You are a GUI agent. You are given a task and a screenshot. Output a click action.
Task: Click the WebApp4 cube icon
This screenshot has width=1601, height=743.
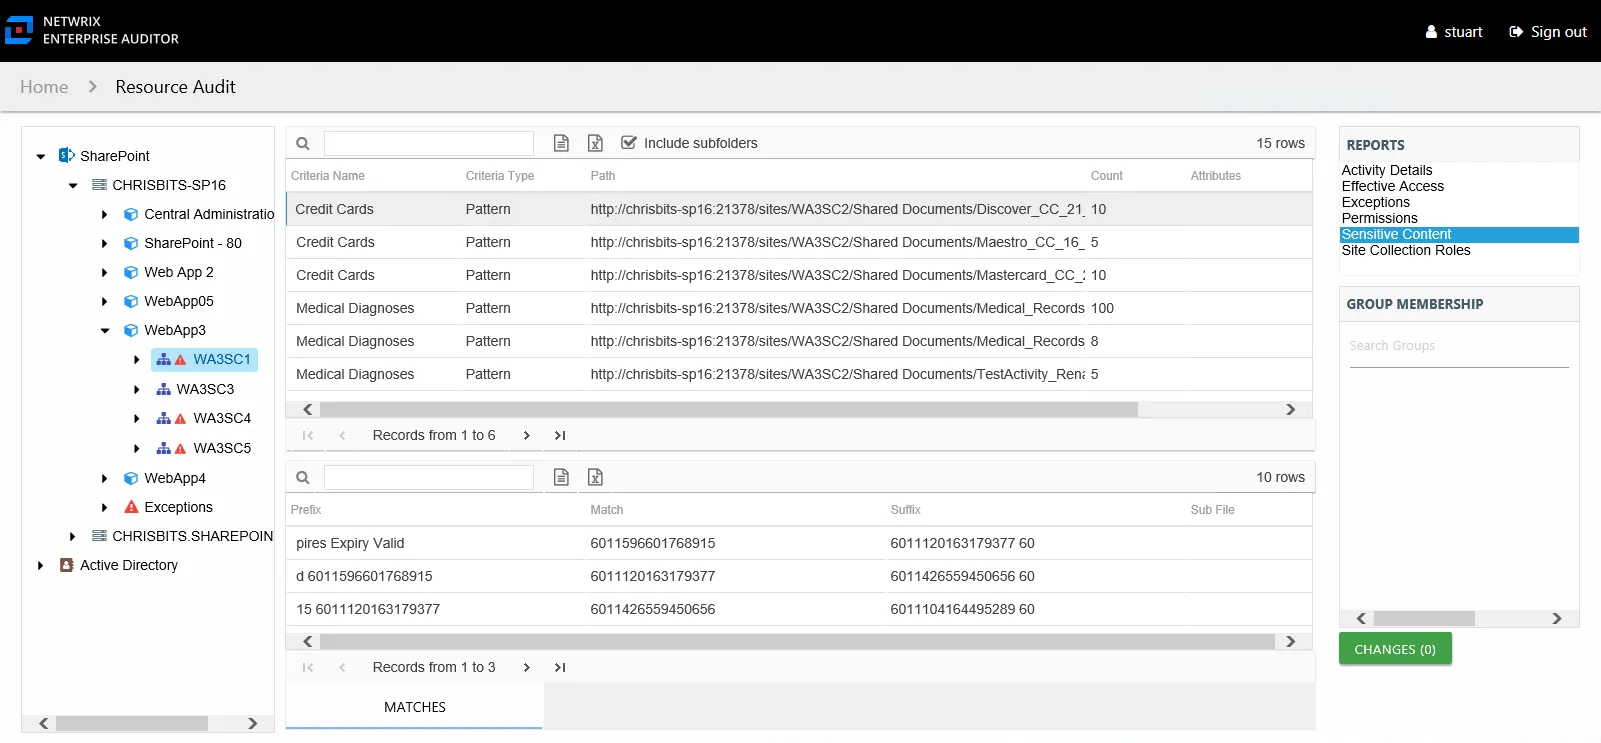[131, 478]
